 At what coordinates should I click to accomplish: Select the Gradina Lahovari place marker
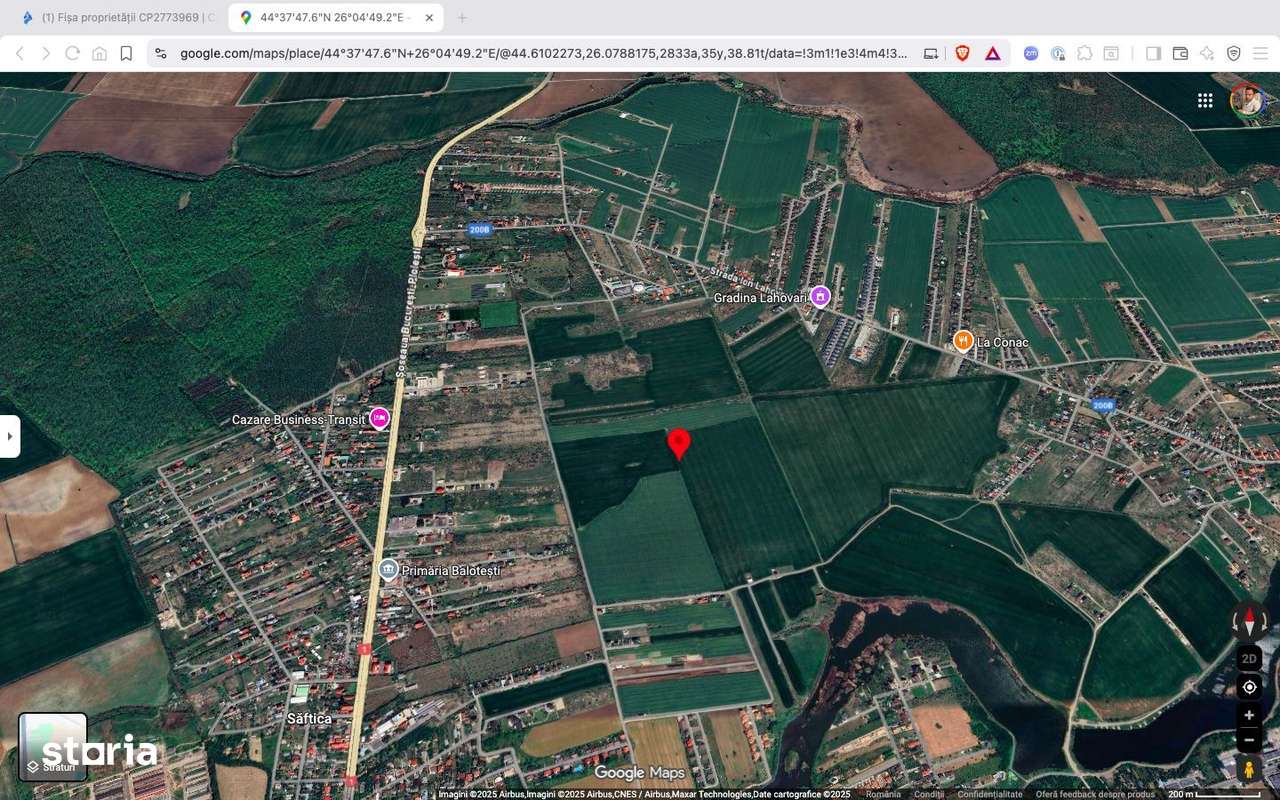822,296
